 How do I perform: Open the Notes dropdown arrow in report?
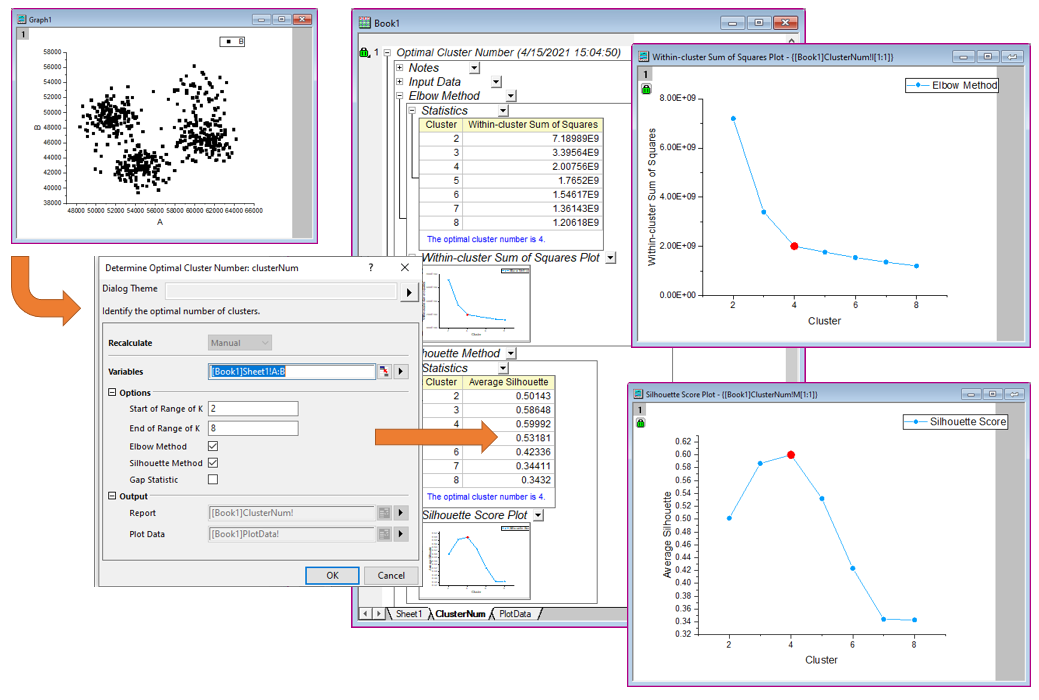tap(474, 68)
